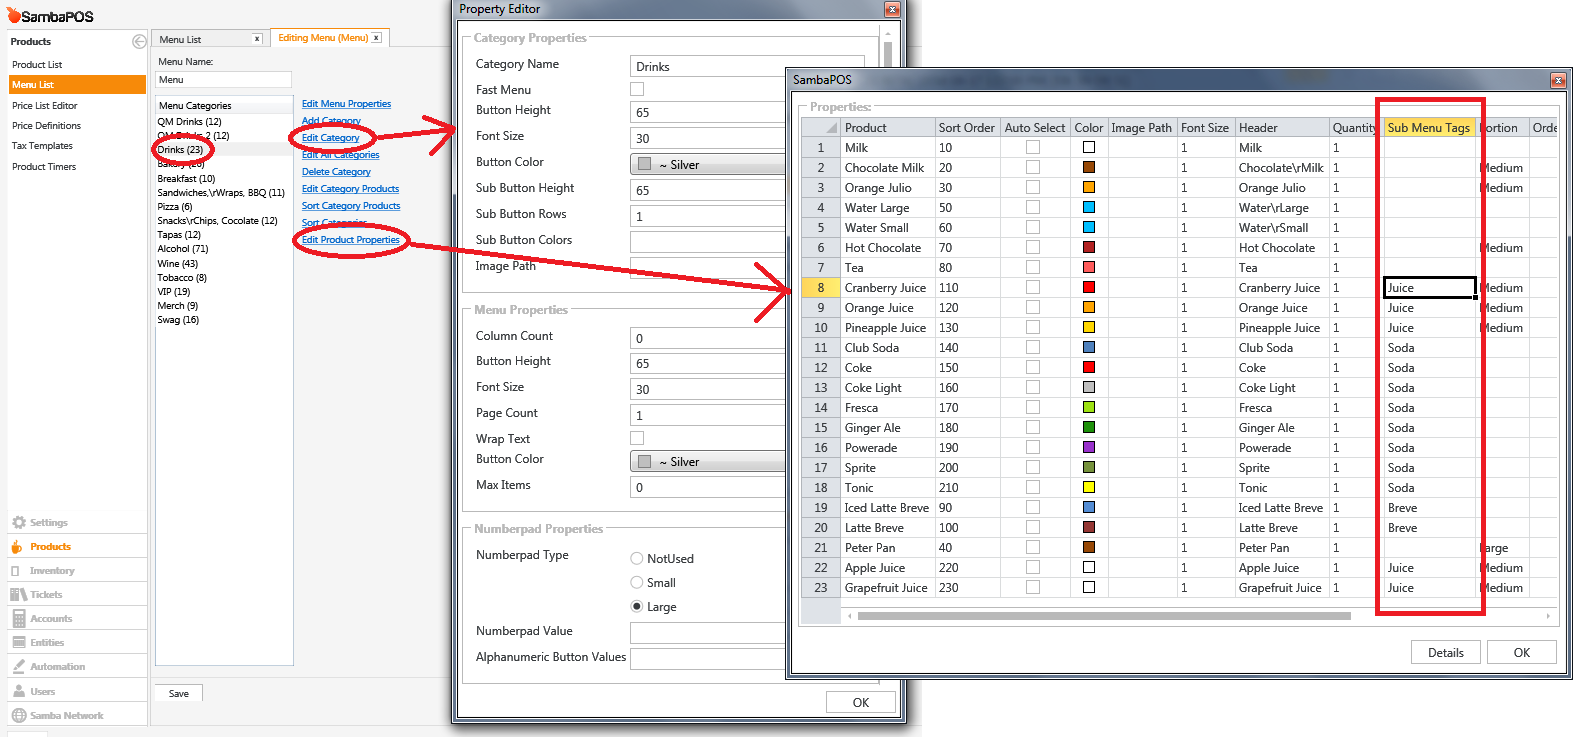Viewport: 1579px width, 737px height.
Task: Toggle Auto Select for Coke row
Action: coord(1033,367)
